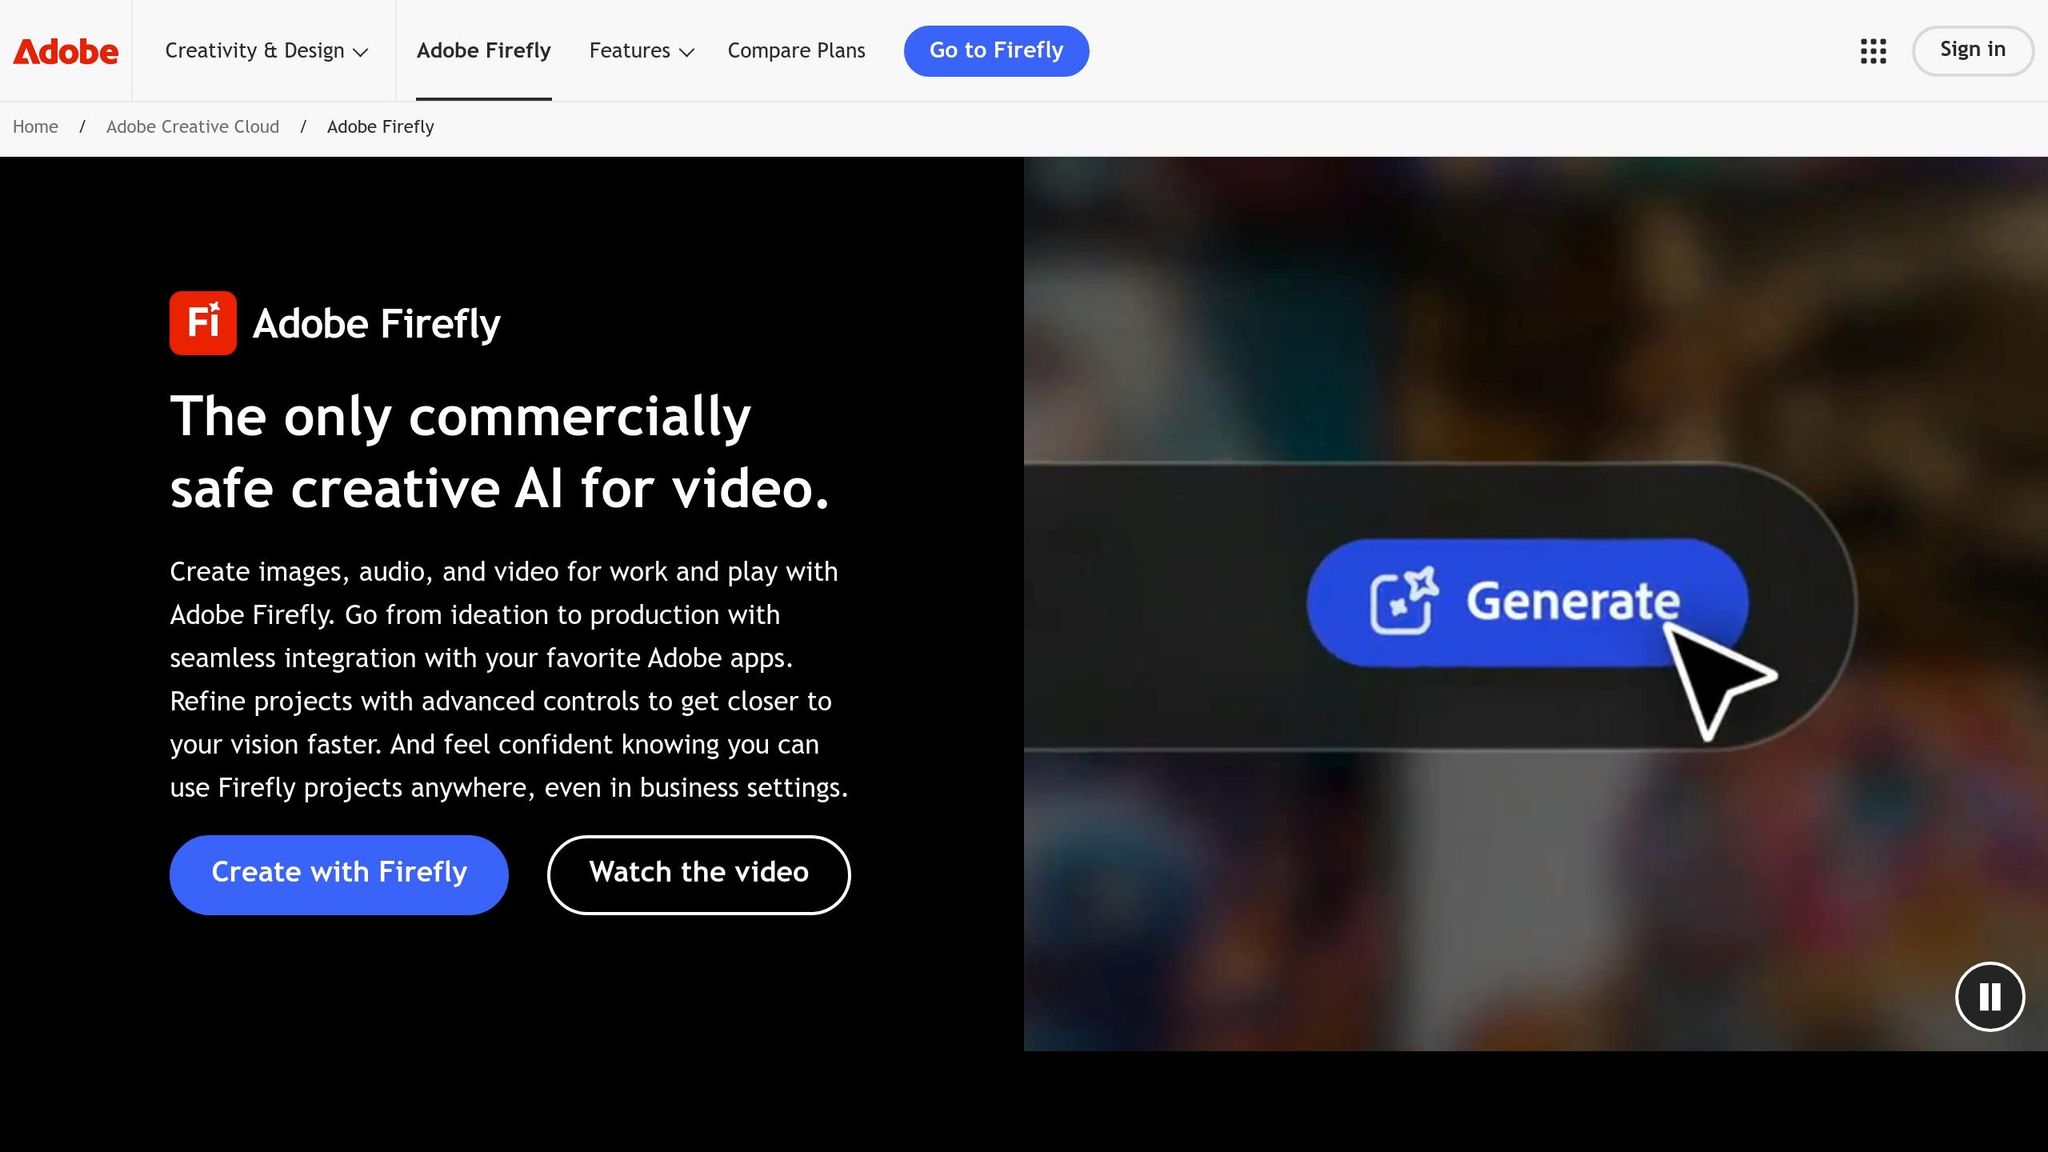Open the Compare Plans page
Screen dimensions: 2048x1152
(796, 51)
